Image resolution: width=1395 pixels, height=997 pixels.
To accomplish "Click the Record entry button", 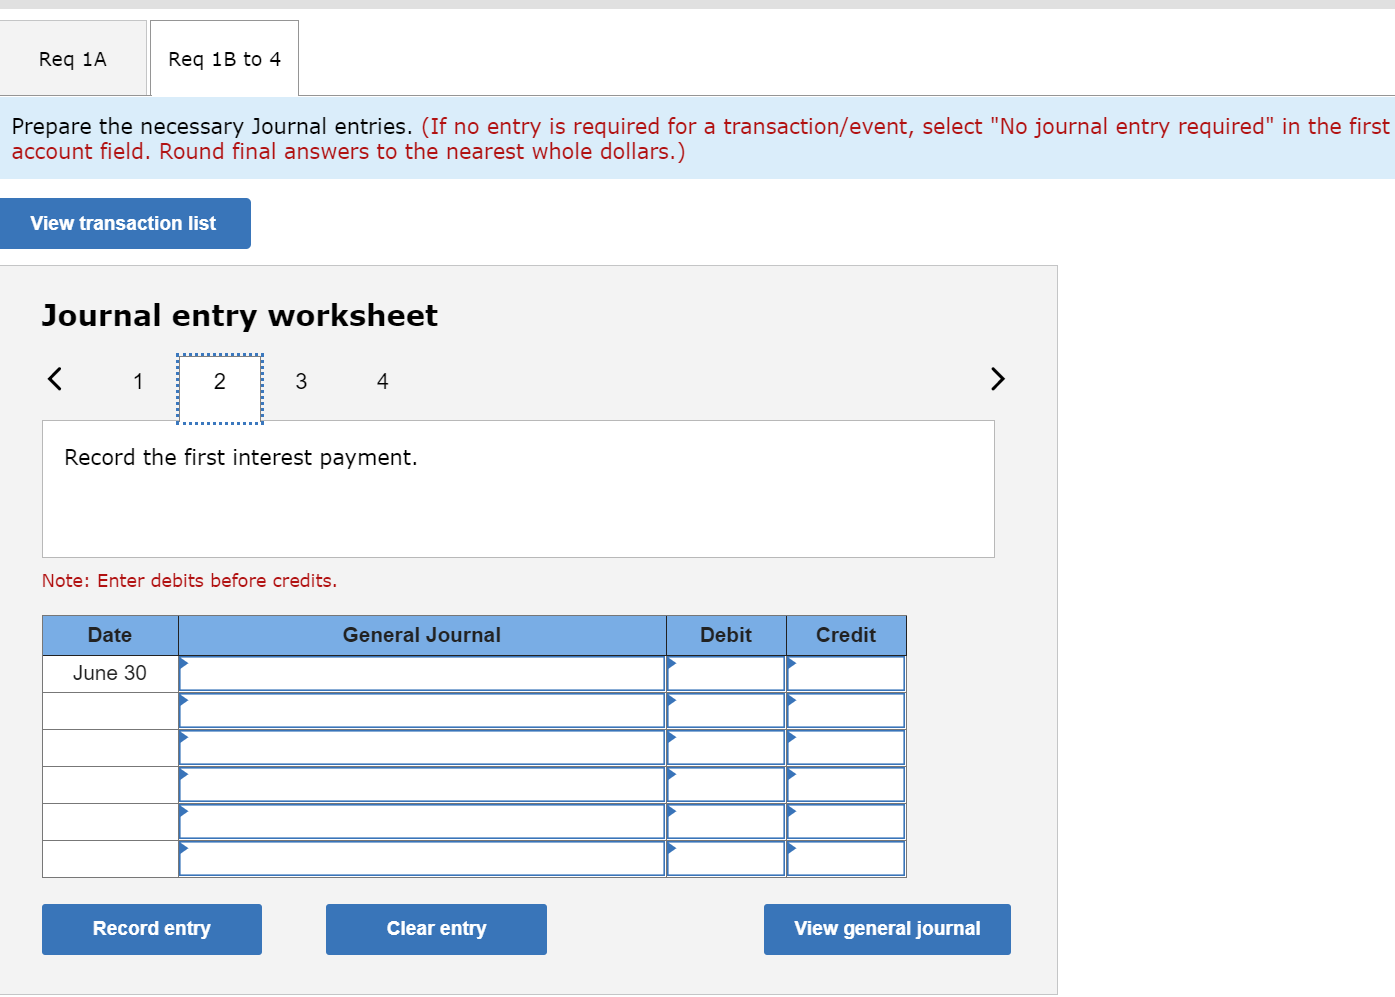I will [x=152, y=929].
